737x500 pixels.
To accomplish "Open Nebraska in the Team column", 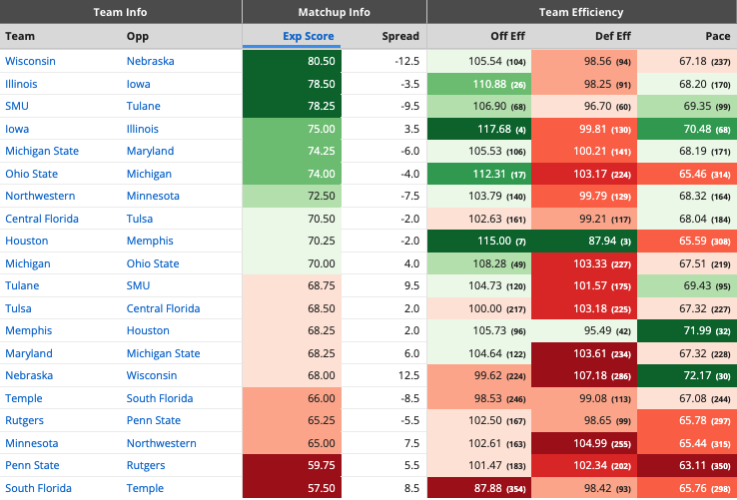I will (29, 375).
